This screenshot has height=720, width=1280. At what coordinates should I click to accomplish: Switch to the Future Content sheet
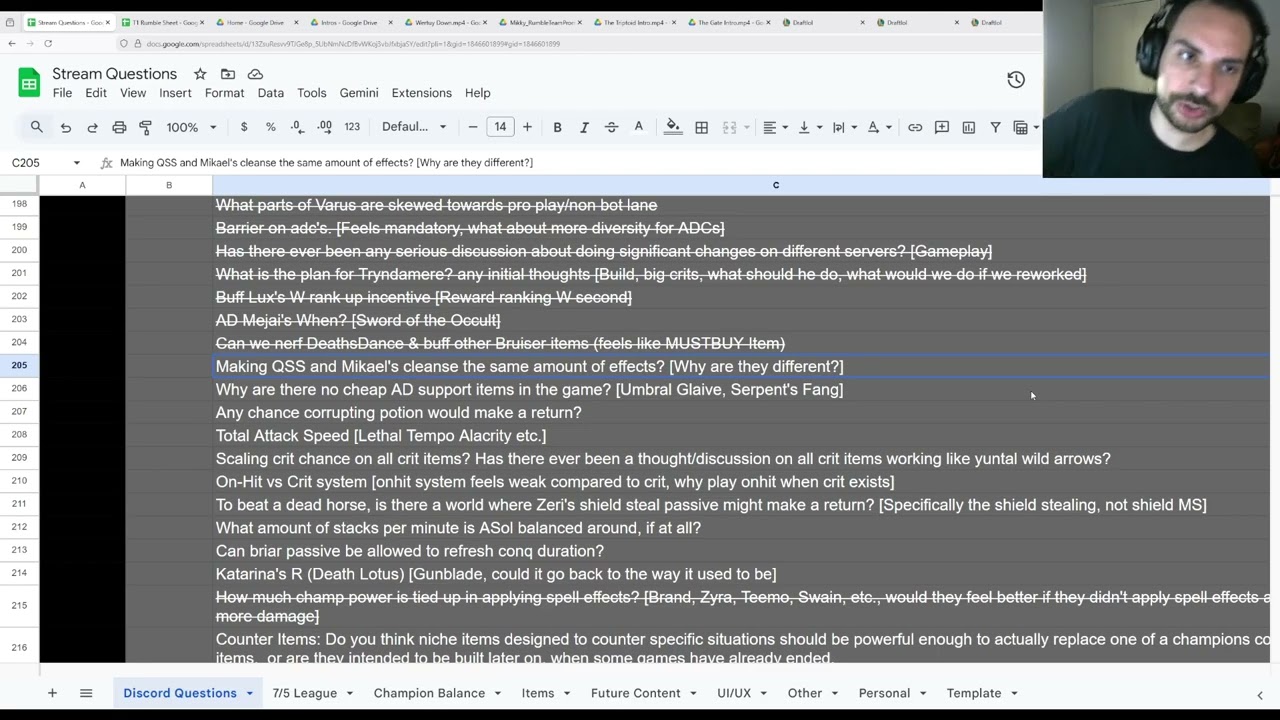coord(635,693)
